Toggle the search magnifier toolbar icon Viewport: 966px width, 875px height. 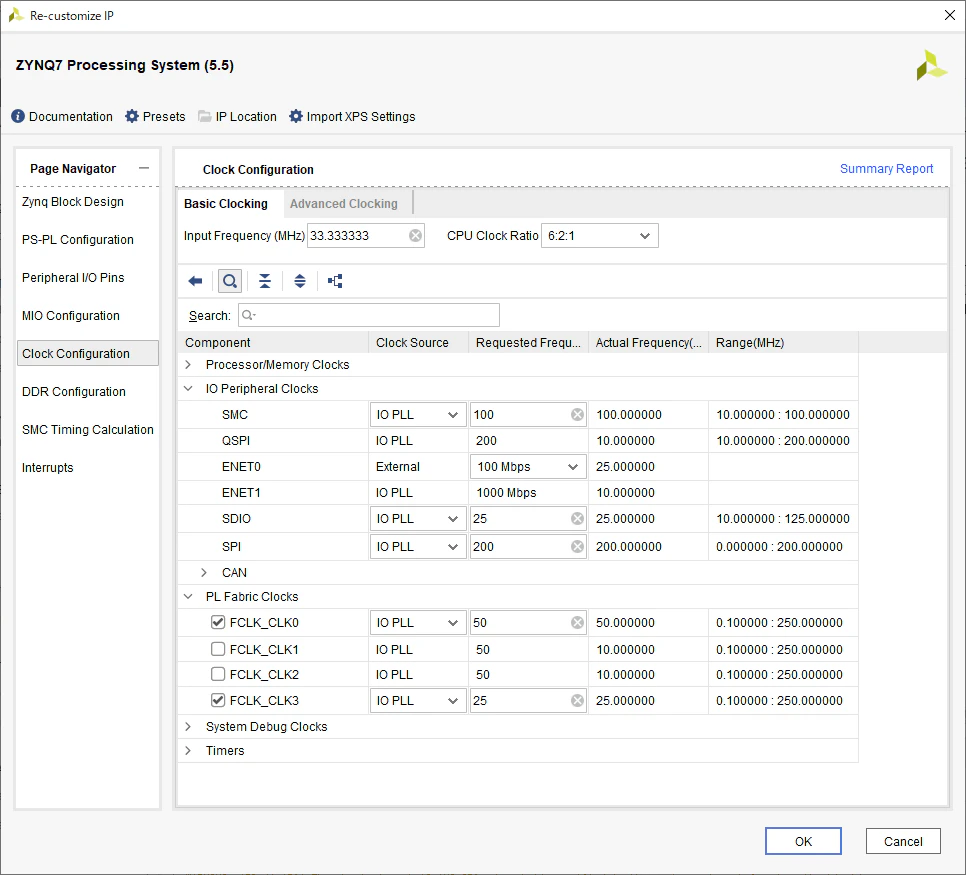pos(230,281)
